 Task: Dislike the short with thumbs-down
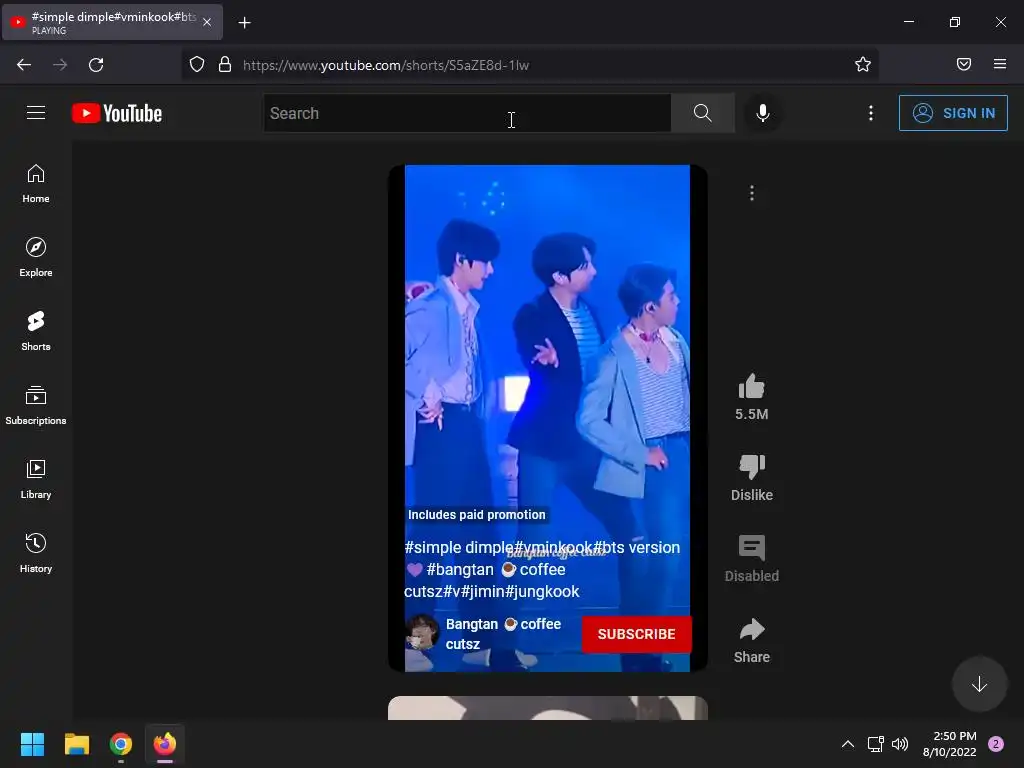click(752, 467)
